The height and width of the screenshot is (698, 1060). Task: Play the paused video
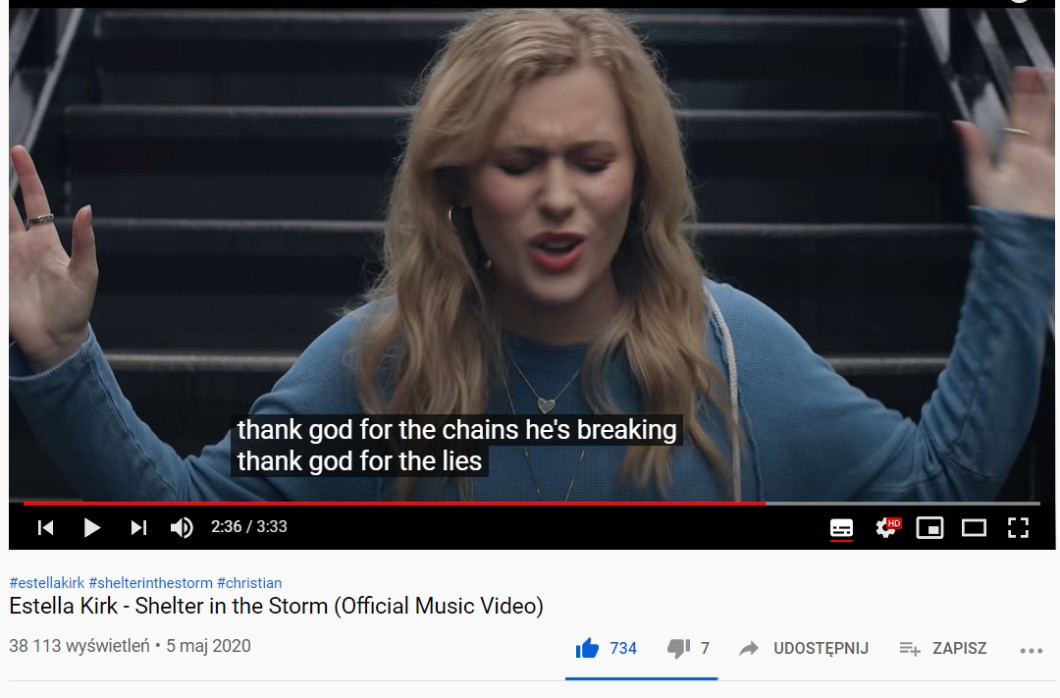(x=92, y=527)
